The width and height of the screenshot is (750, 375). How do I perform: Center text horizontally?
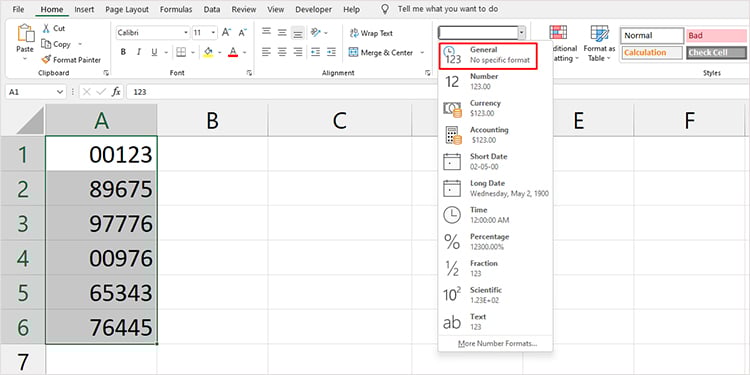point(282,52)
